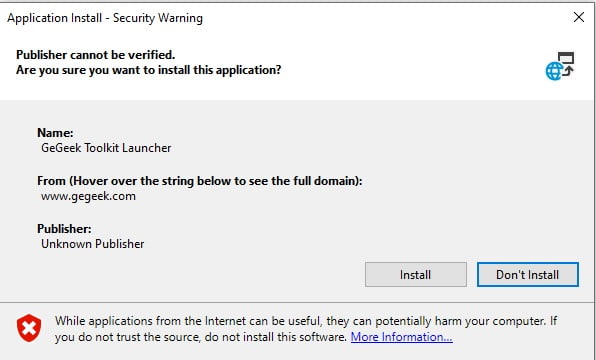The image size is (596, 360).
Task: Click the Publisher: label
Action: click(64, 229)
